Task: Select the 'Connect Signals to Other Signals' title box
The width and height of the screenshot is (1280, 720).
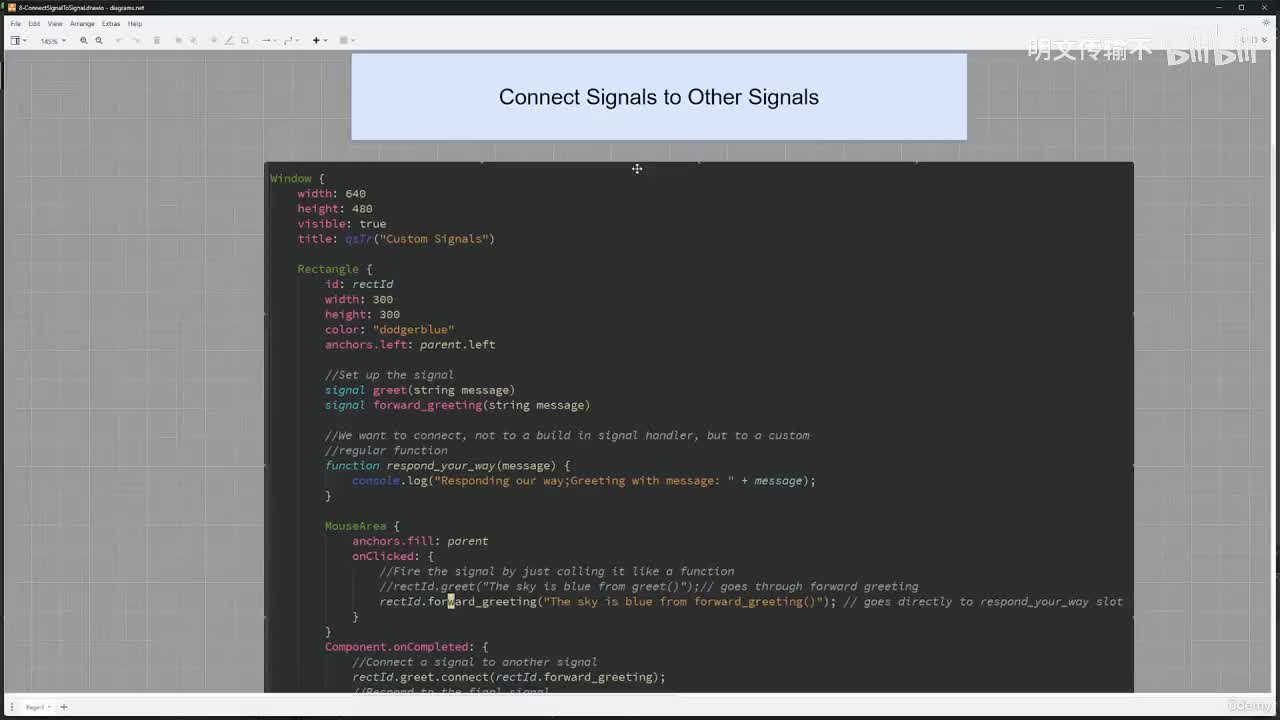Action: 659,97
